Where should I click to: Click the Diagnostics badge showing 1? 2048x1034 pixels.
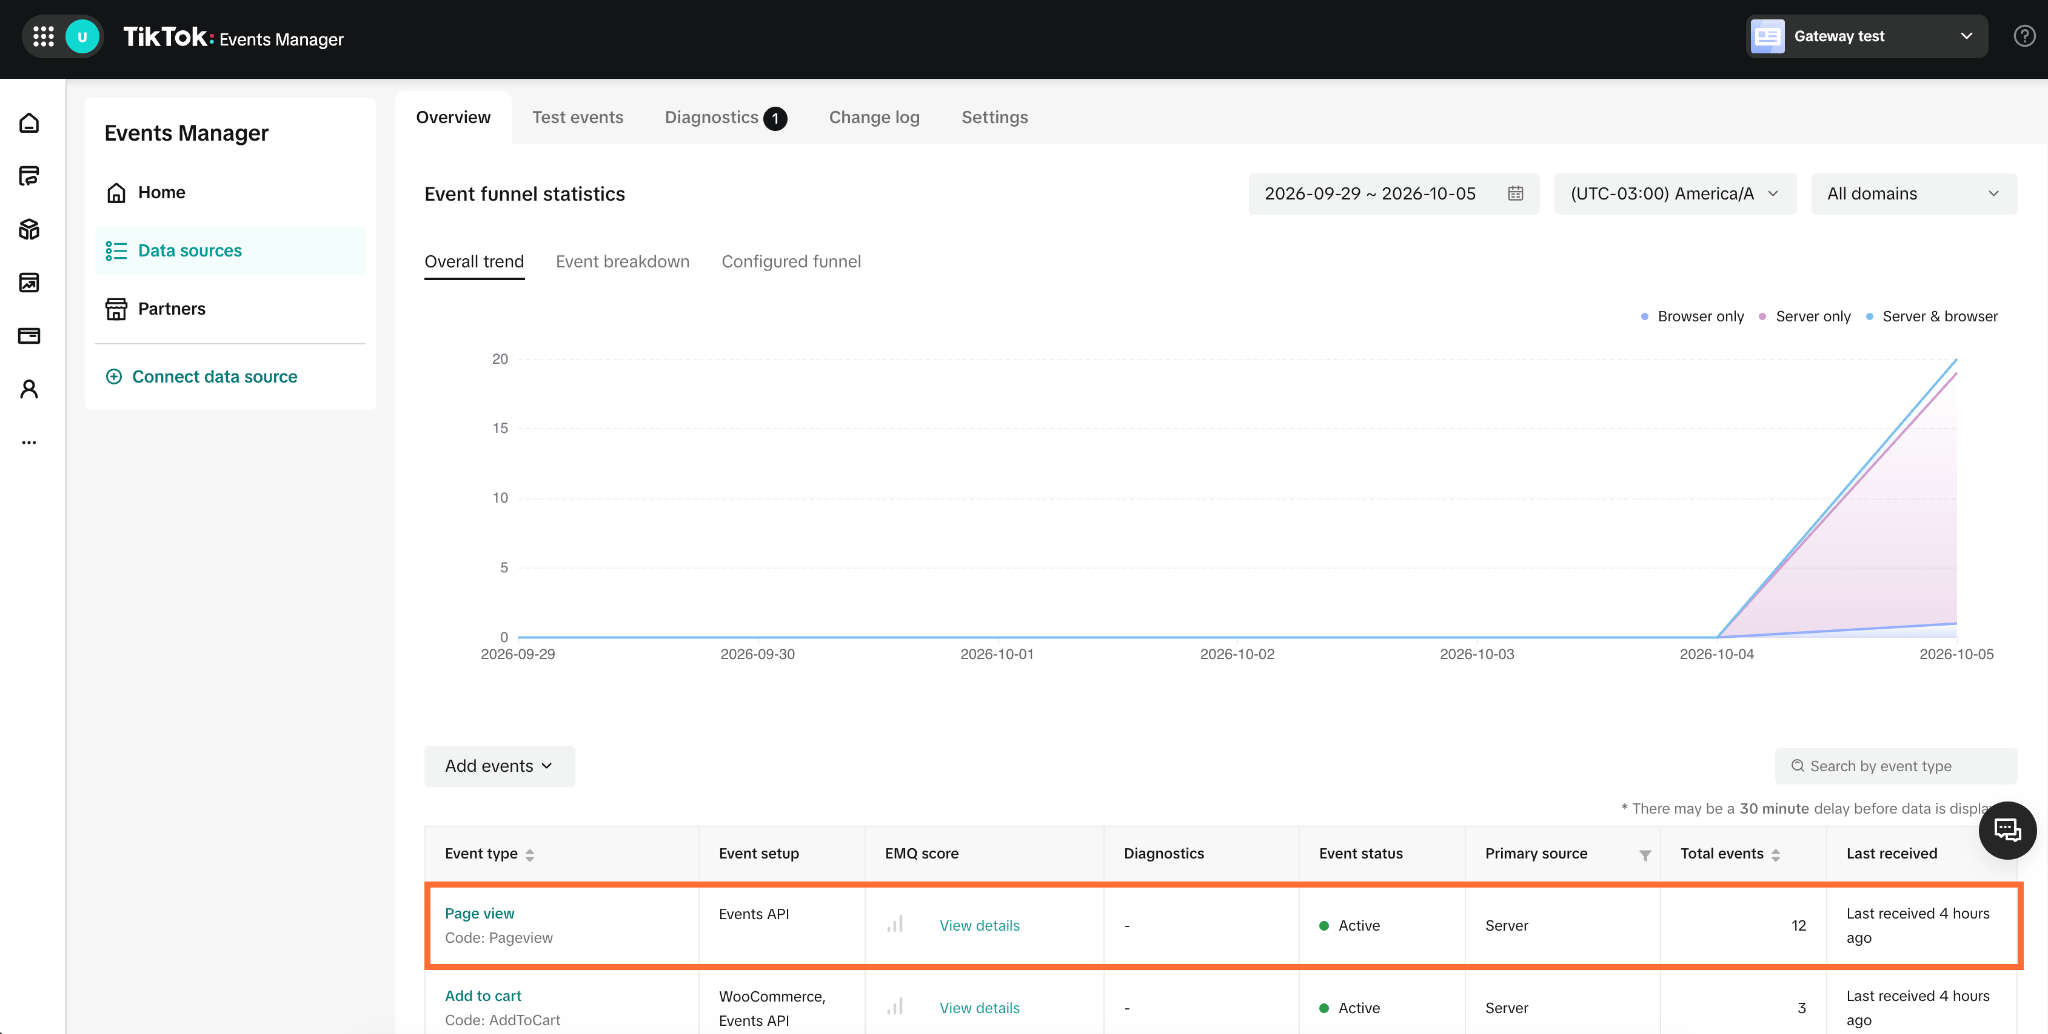point(775,119)
